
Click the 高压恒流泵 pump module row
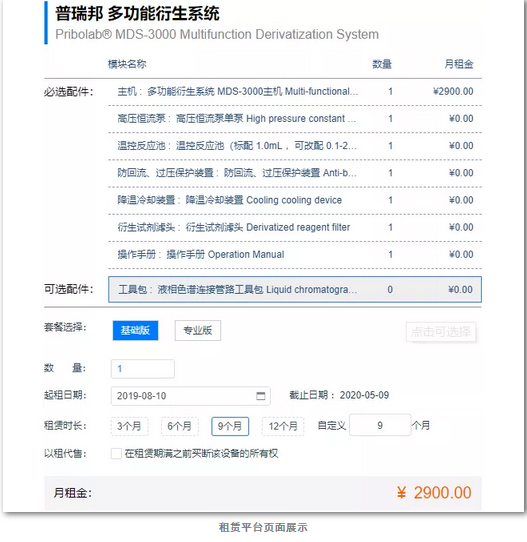(295, 119)
